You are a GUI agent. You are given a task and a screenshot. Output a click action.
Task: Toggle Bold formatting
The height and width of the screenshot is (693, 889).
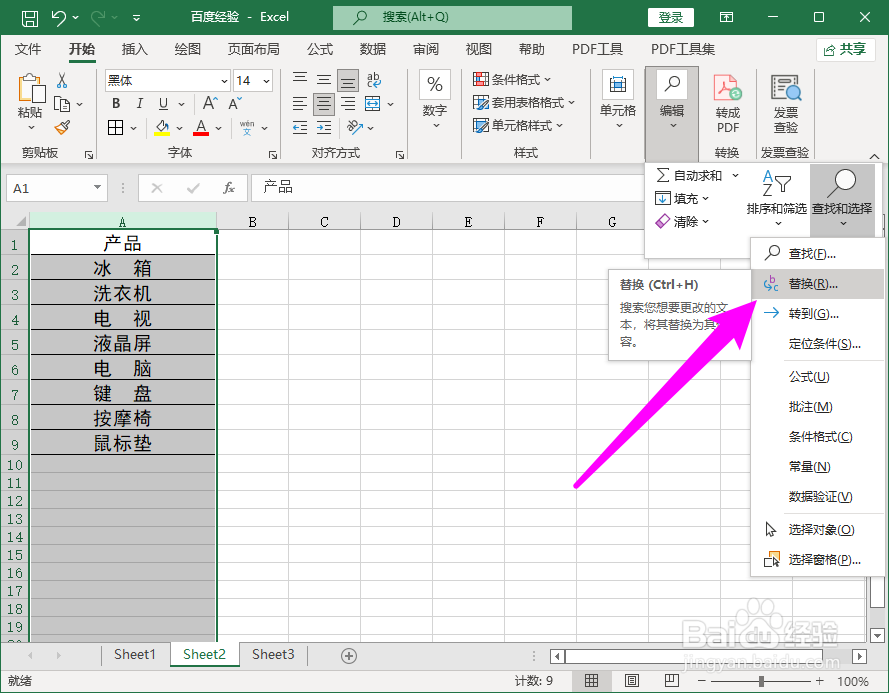(116, 103)
